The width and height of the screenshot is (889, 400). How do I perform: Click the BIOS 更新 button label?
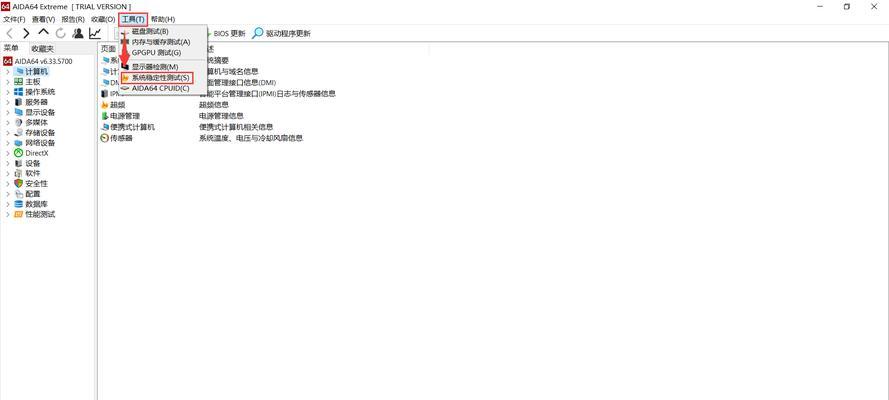tap(230, 33)
